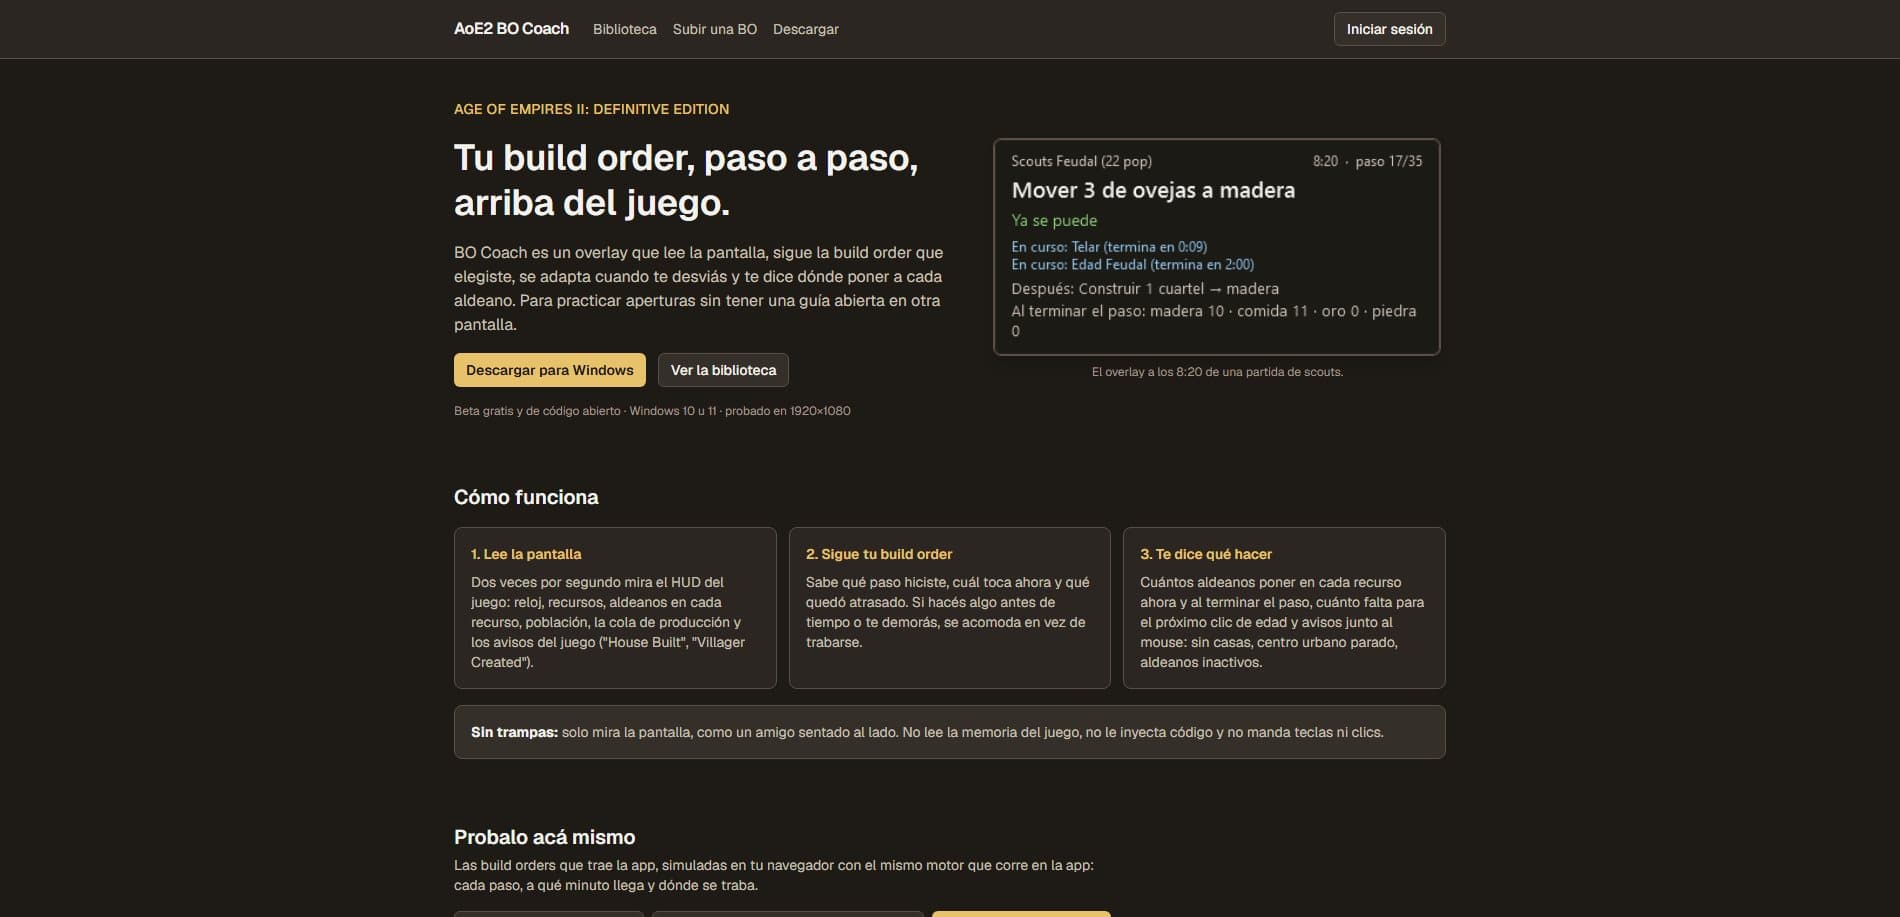Select the 'En curso: Telar' progress line

point(1109,246)
